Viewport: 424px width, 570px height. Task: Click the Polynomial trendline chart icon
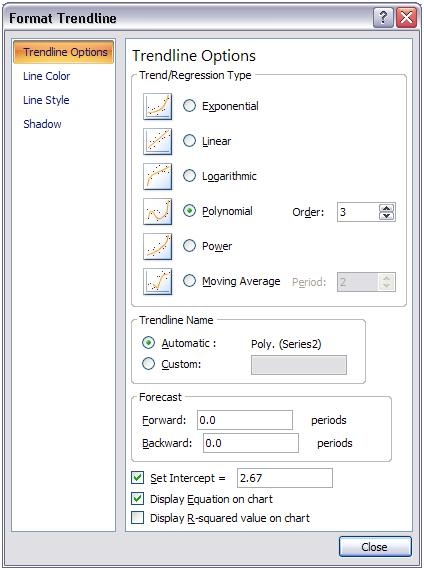157,211
